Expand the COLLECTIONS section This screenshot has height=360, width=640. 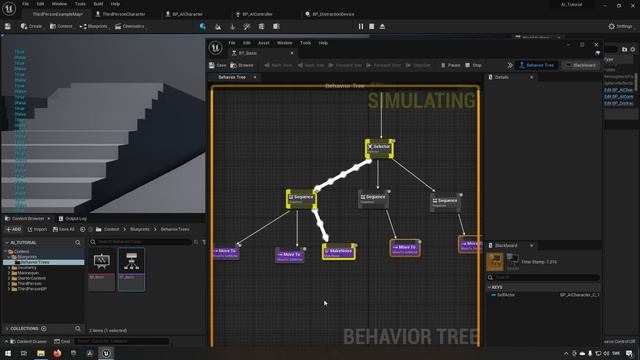[x=7, y=329]
